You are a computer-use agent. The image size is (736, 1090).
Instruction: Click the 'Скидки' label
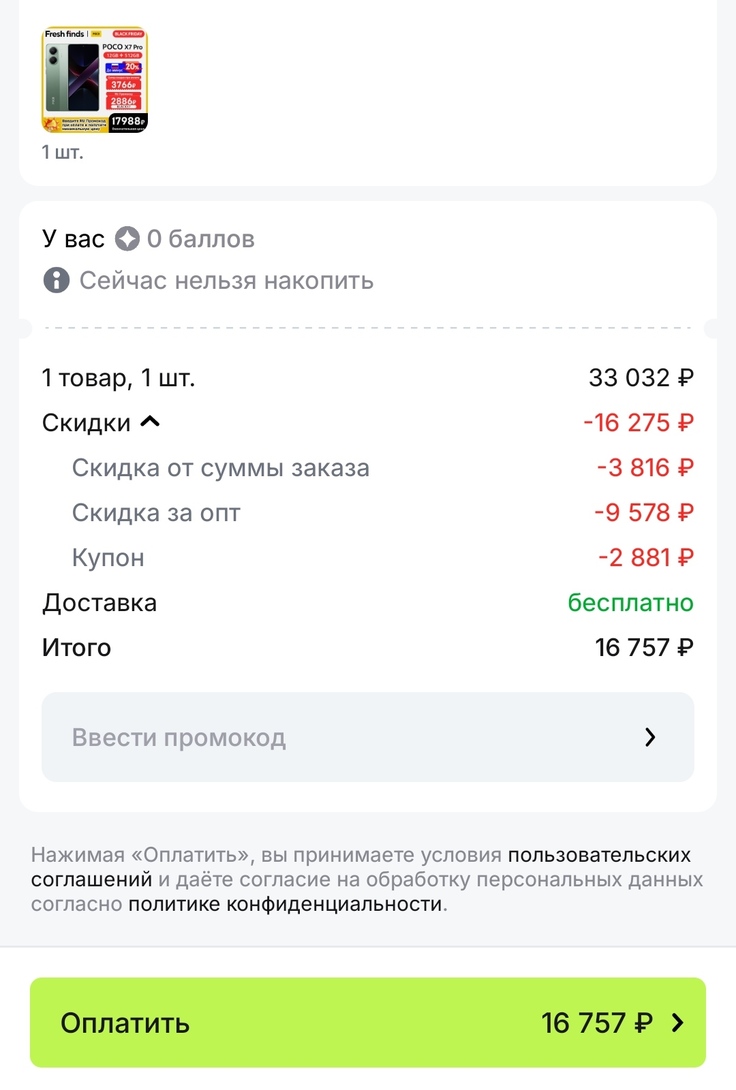(86, 422)
